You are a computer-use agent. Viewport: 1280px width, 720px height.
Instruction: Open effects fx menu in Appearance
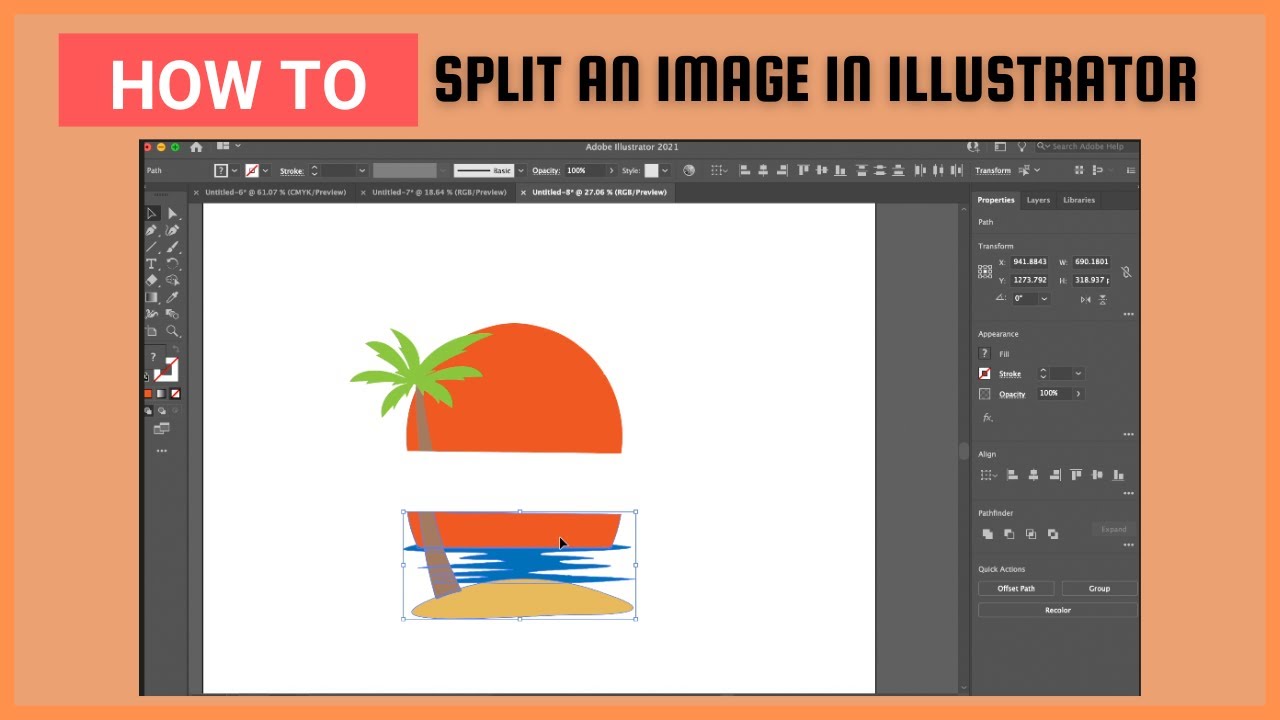click(x=988, y=418)
